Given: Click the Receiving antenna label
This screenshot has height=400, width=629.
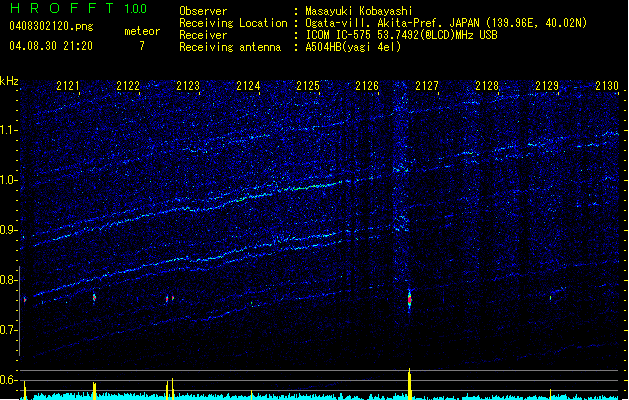Looking at the screenshot, I should 230,47.
